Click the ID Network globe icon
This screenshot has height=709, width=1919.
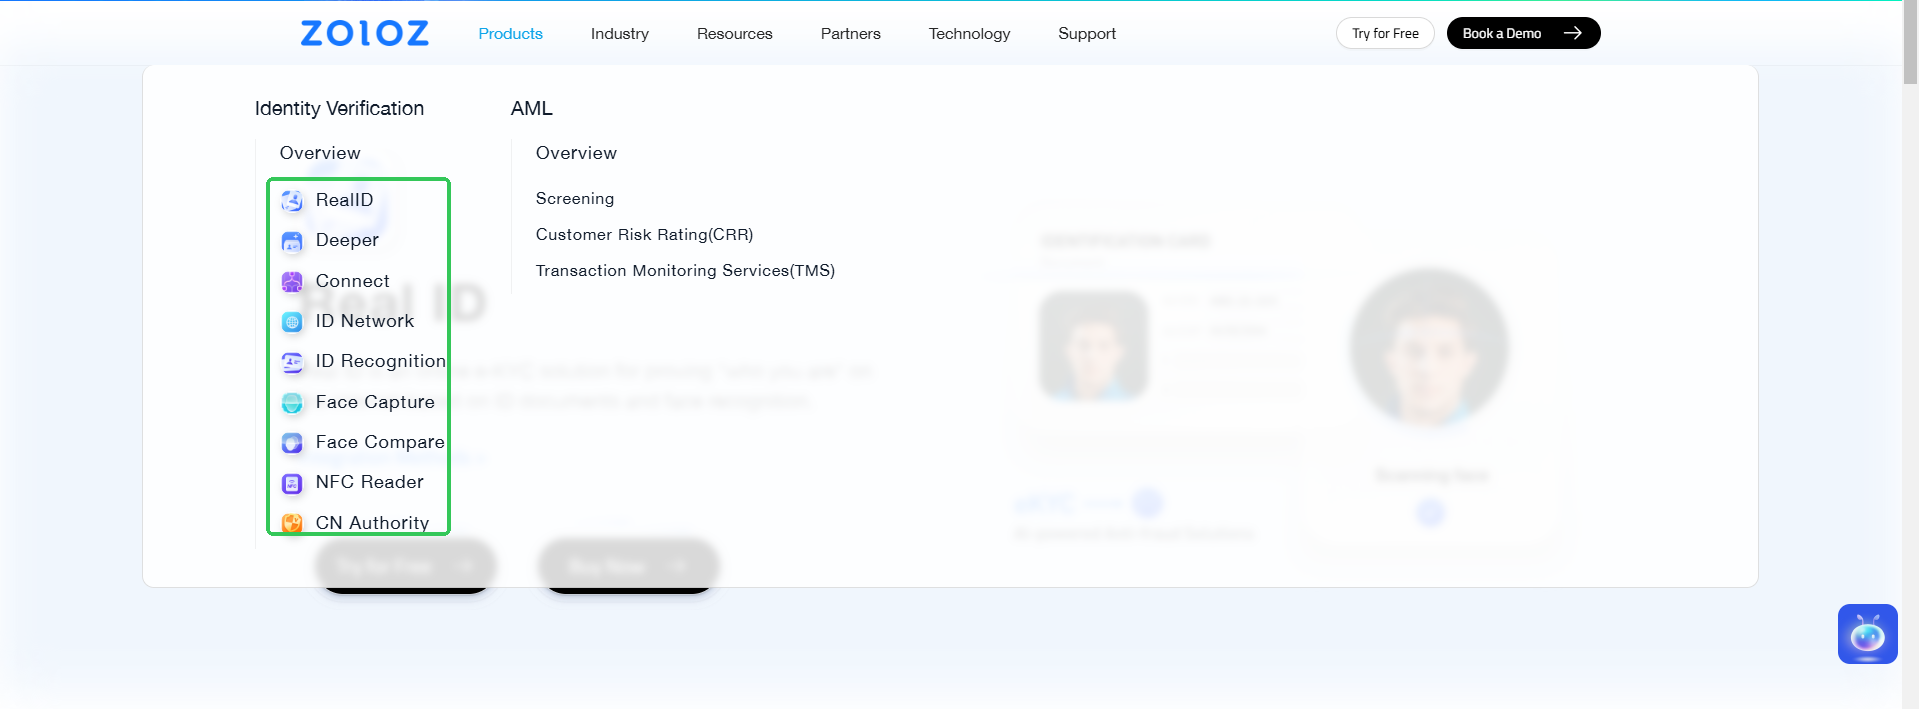tap(292, 322)
